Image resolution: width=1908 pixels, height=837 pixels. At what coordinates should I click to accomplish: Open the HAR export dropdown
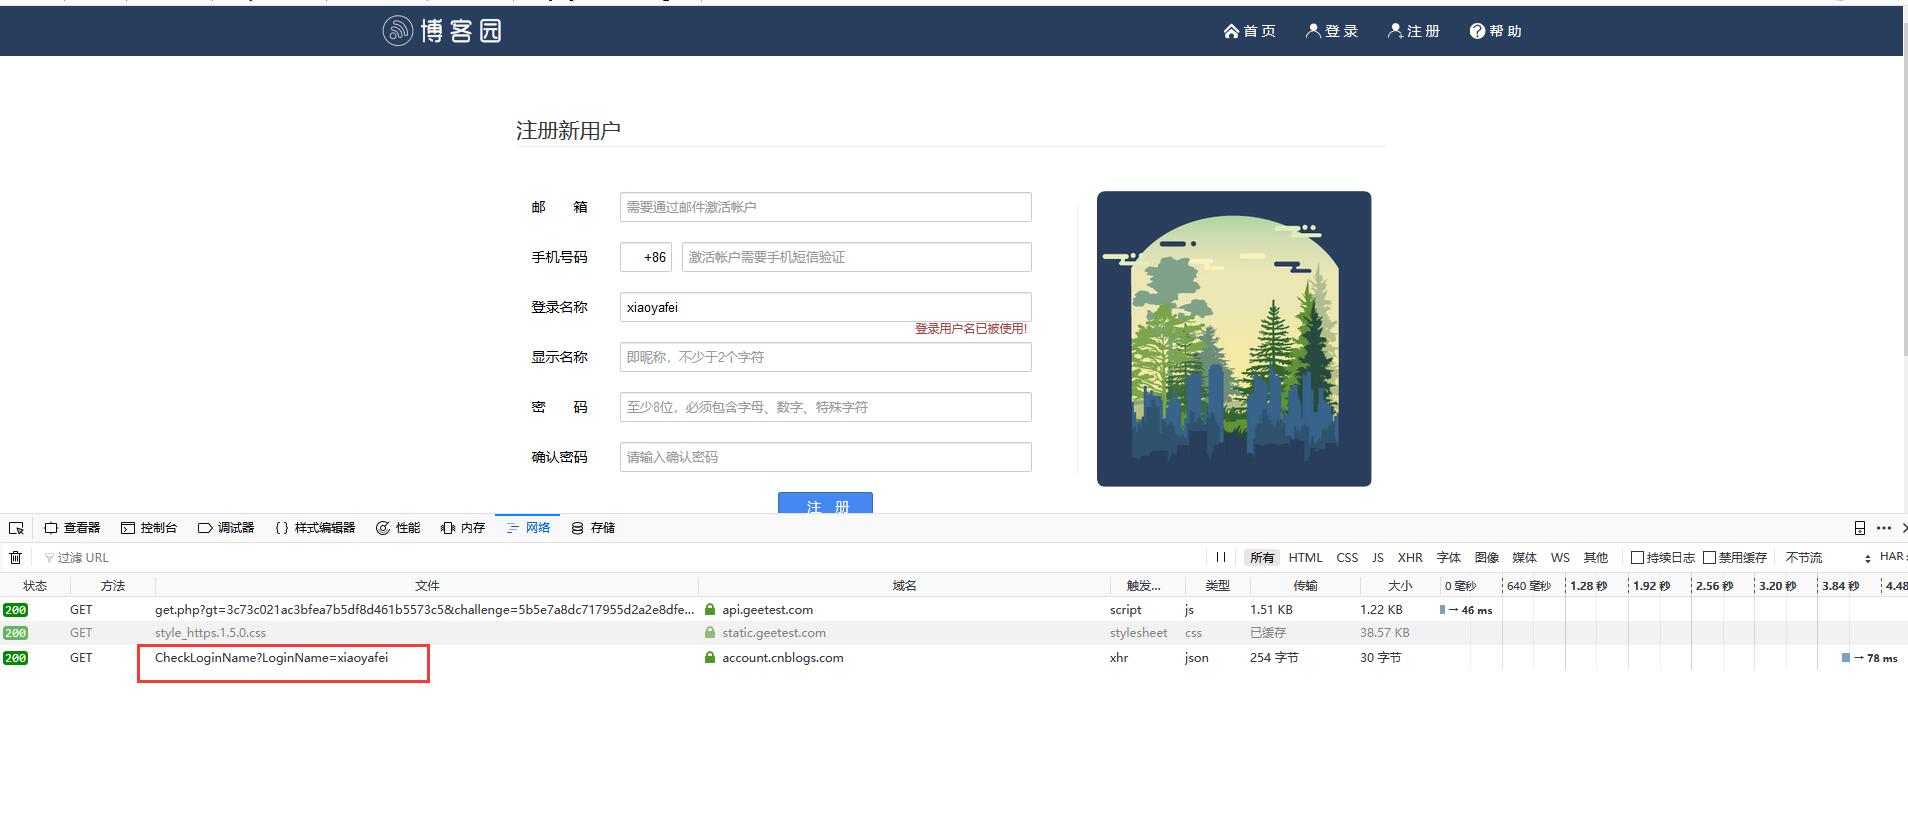coord(1892,557)
